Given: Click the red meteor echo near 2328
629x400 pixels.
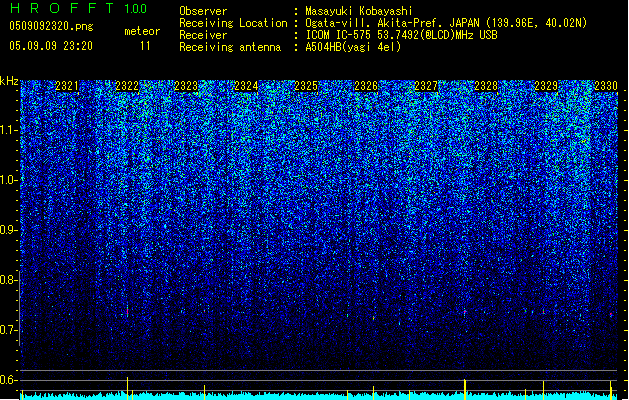Looking at the screenshot, I should tap(465, 311).
